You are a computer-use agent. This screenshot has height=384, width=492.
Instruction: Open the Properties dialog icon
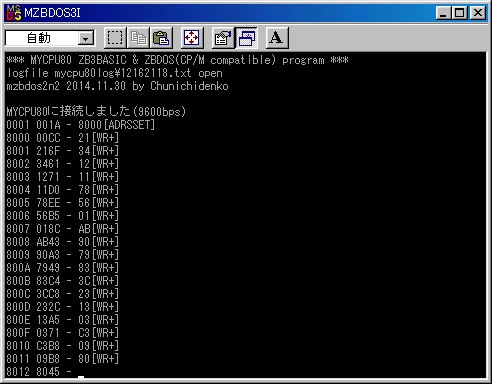tap(223, 38)
